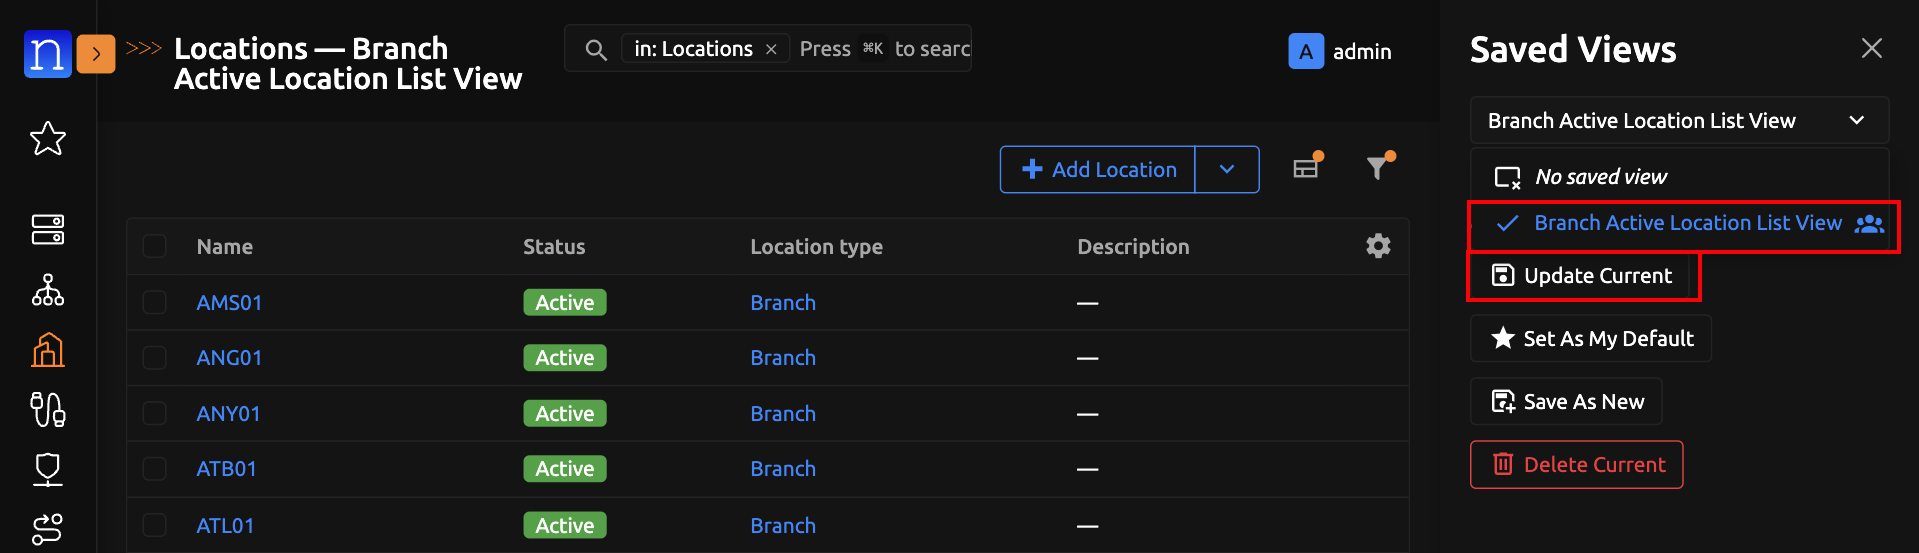Open the Devices server icon in sidebar
The image size is (1919, 553).
point(47,229)
